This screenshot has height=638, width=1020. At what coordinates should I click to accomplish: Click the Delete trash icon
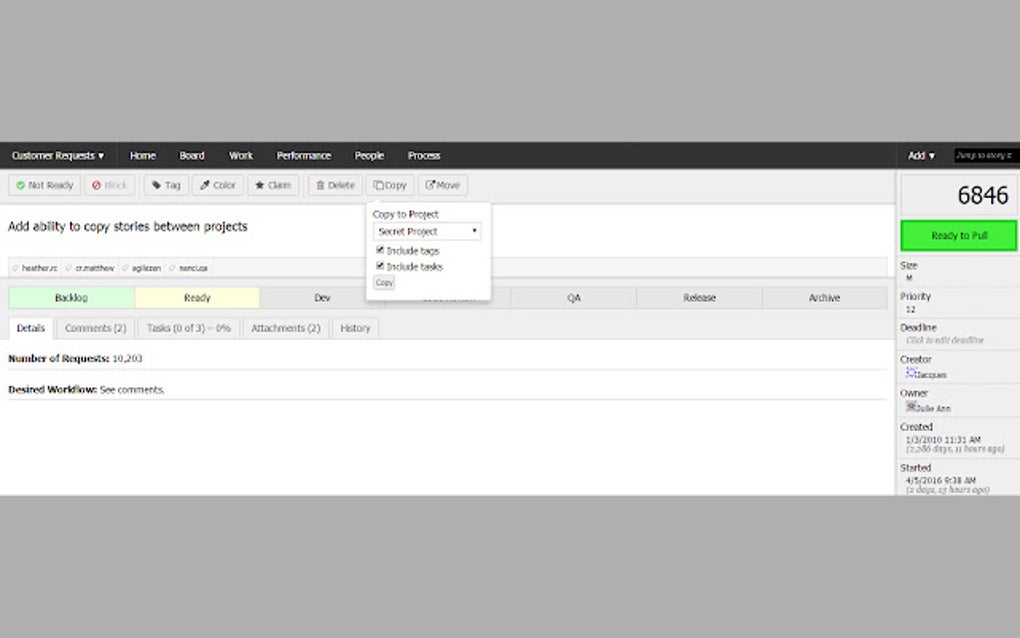[320, 185]
